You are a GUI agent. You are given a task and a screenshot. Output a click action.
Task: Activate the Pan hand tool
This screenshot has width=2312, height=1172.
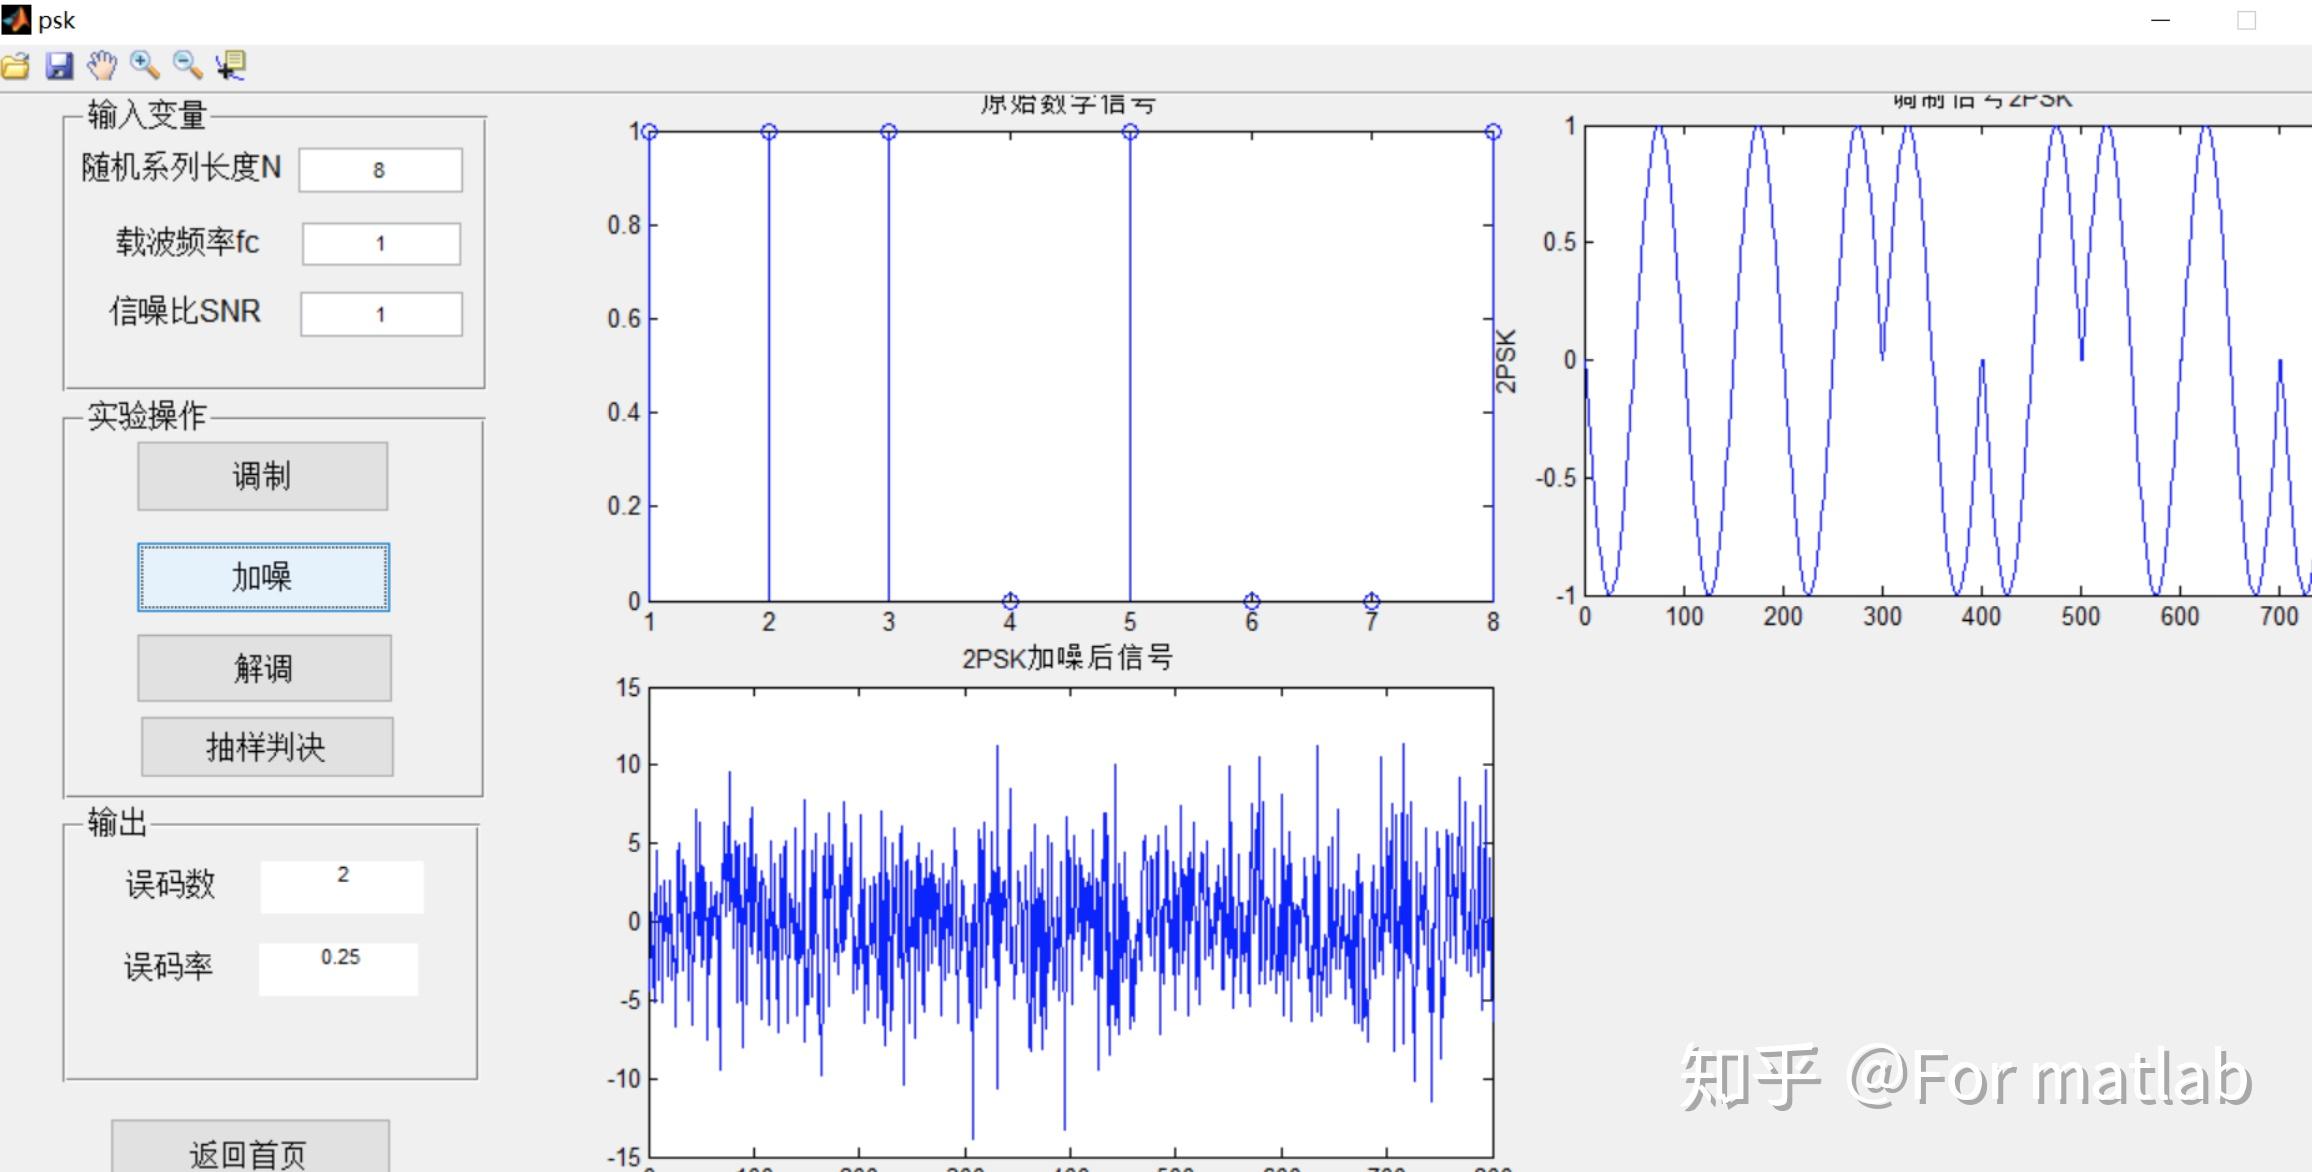coord(101,65)
